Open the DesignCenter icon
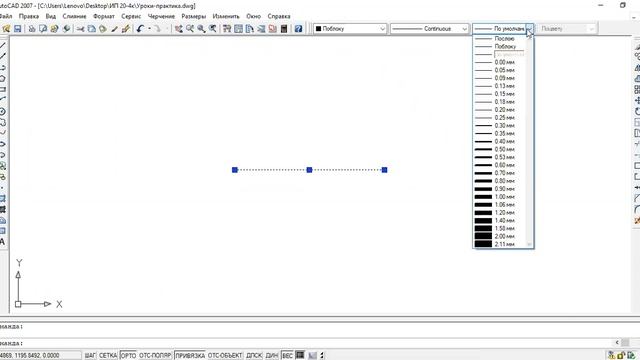The height and width of the screenshot is (360, 640). pos(238,29)
